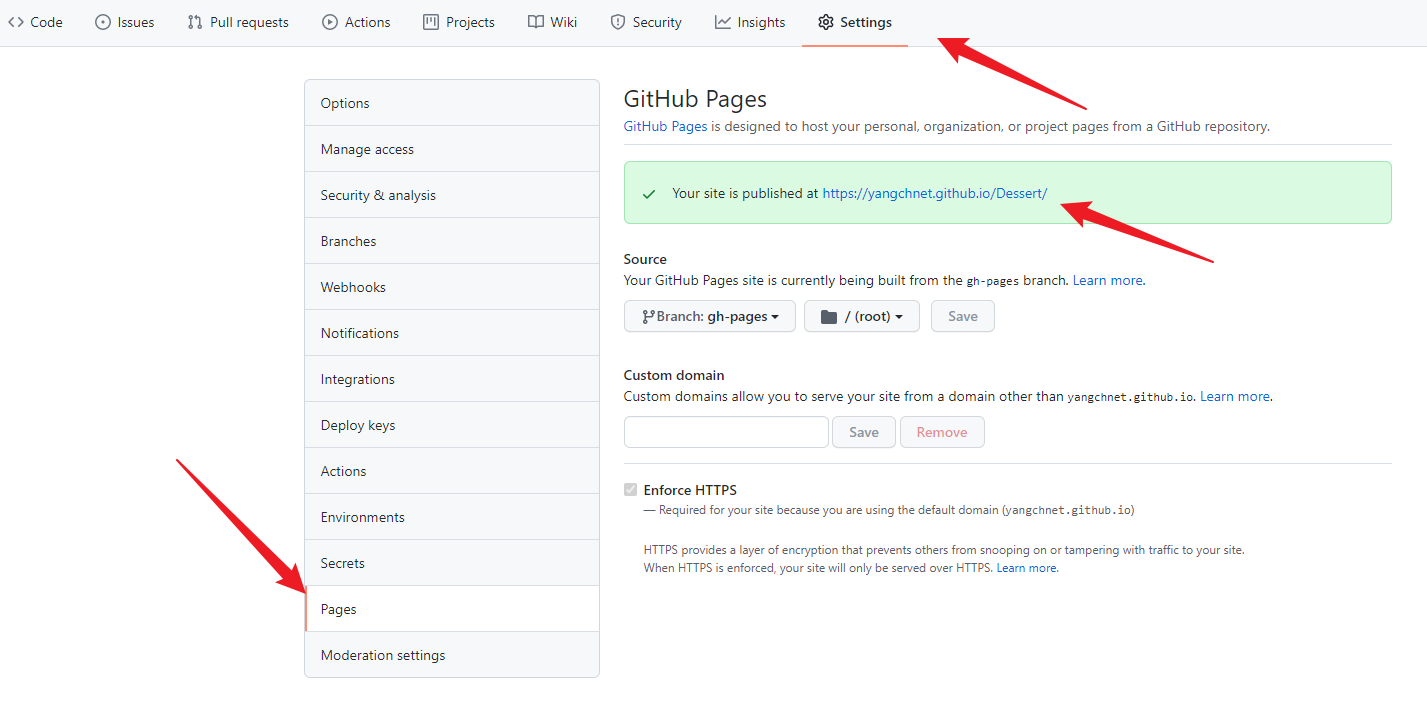Image resolution: width=1427 pixels, height=702 pixels.
Task: Click the Insights graph icon
Action: tap(723, 22)
